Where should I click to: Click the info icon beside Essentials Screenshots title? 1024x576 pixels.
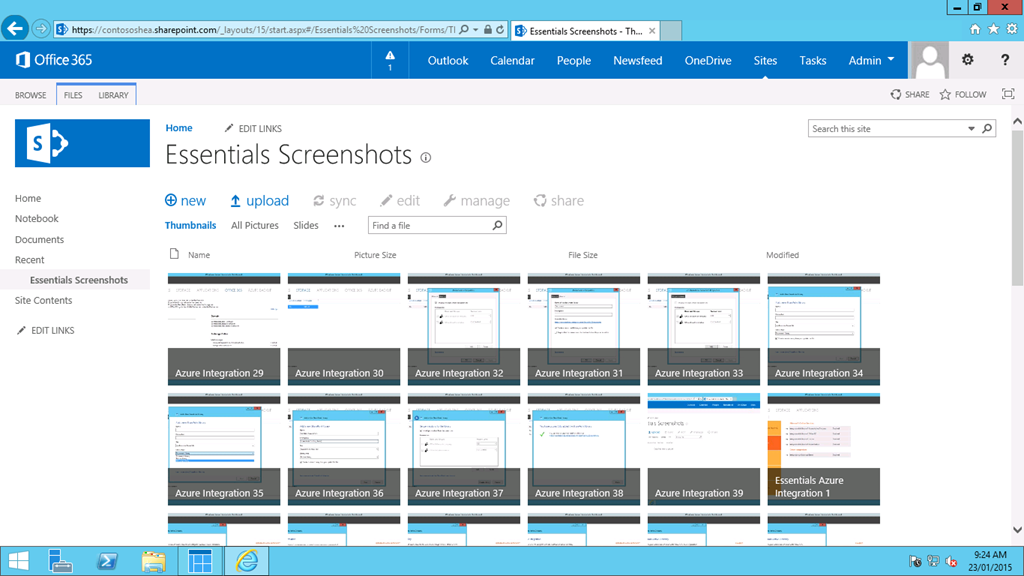coord(426,158)
